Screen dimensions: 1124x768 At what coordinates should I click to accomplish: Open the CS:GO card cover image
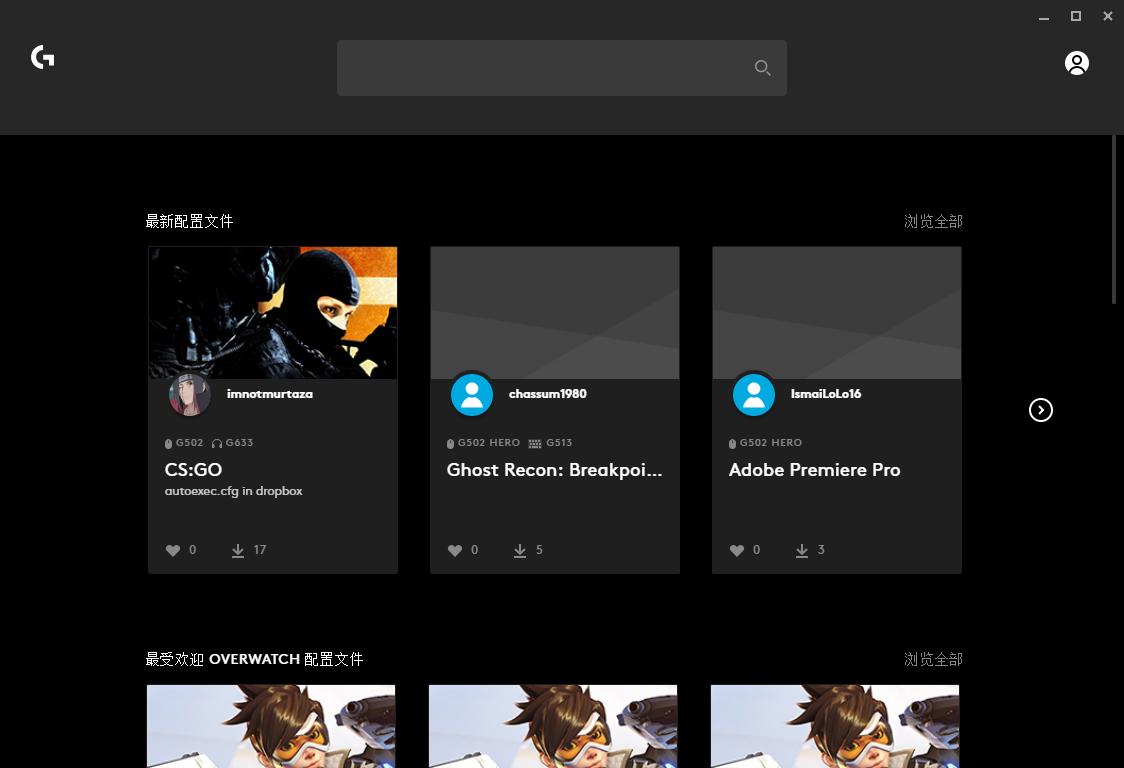(273, 312)
